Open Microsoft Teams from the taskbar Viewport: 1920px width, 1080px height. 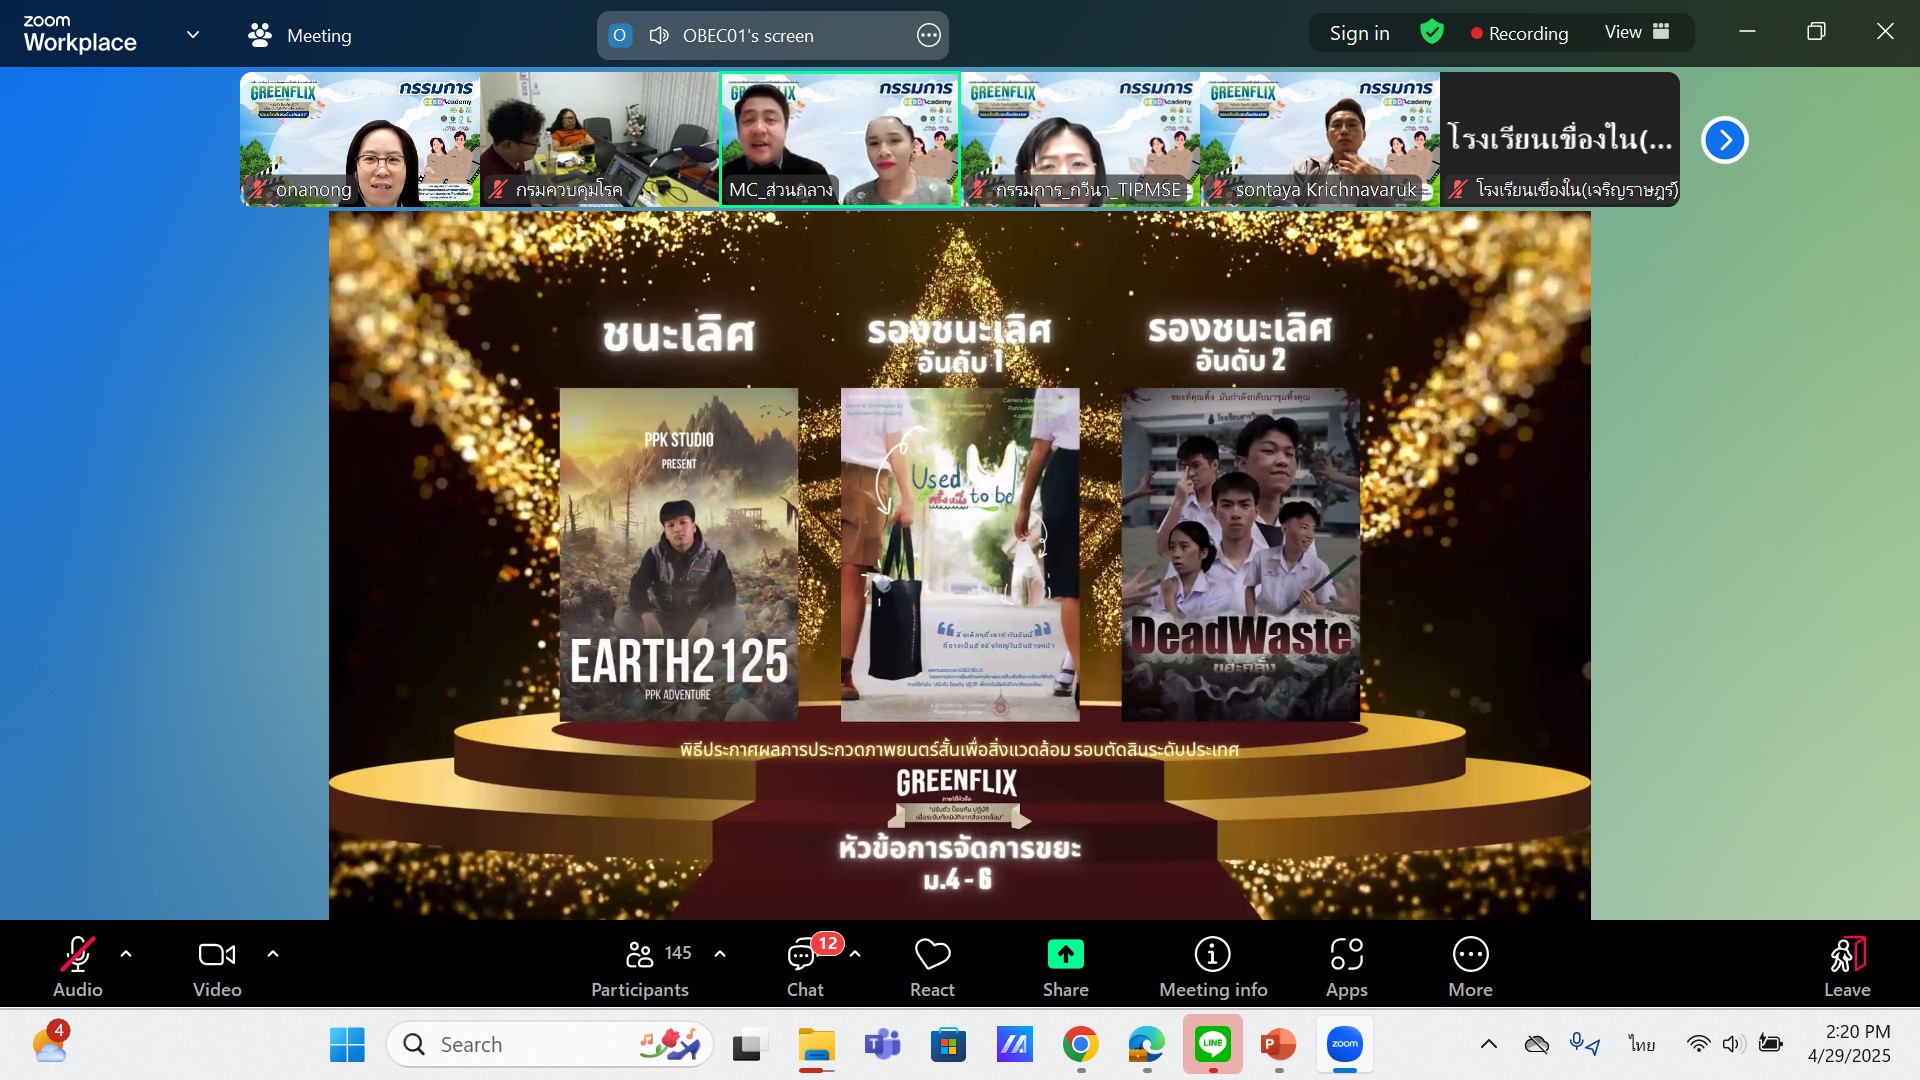coord(882,1045)
